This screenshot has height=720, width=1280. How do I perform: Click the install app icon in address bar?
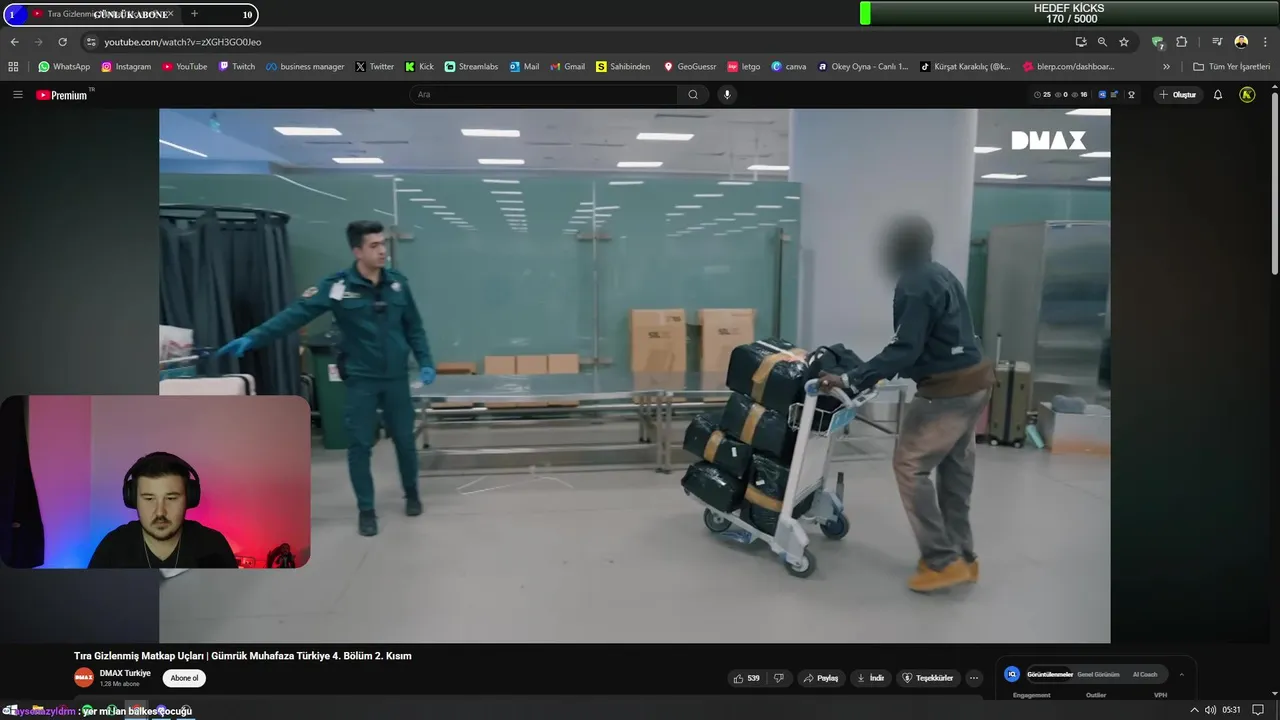coord(1081,42)
